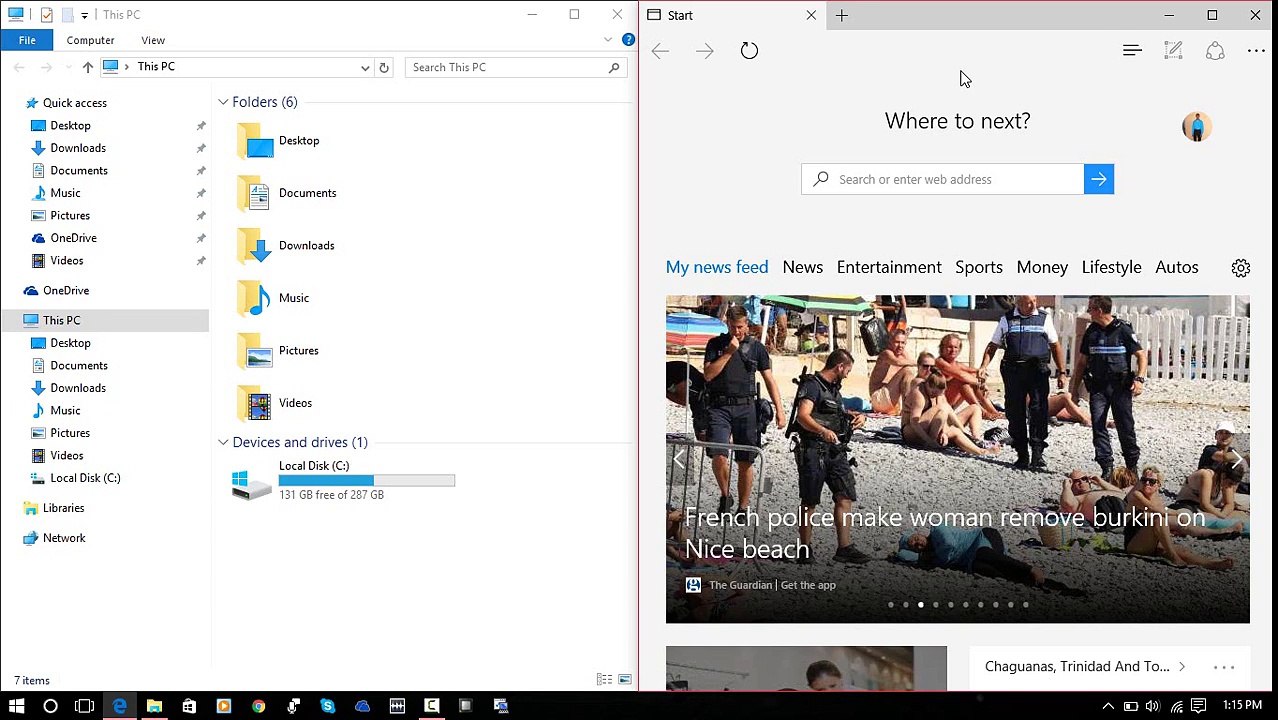Viewport: 1278px width, 720px height.
Task: Open a new Edge tab
Action: (842, 15)
